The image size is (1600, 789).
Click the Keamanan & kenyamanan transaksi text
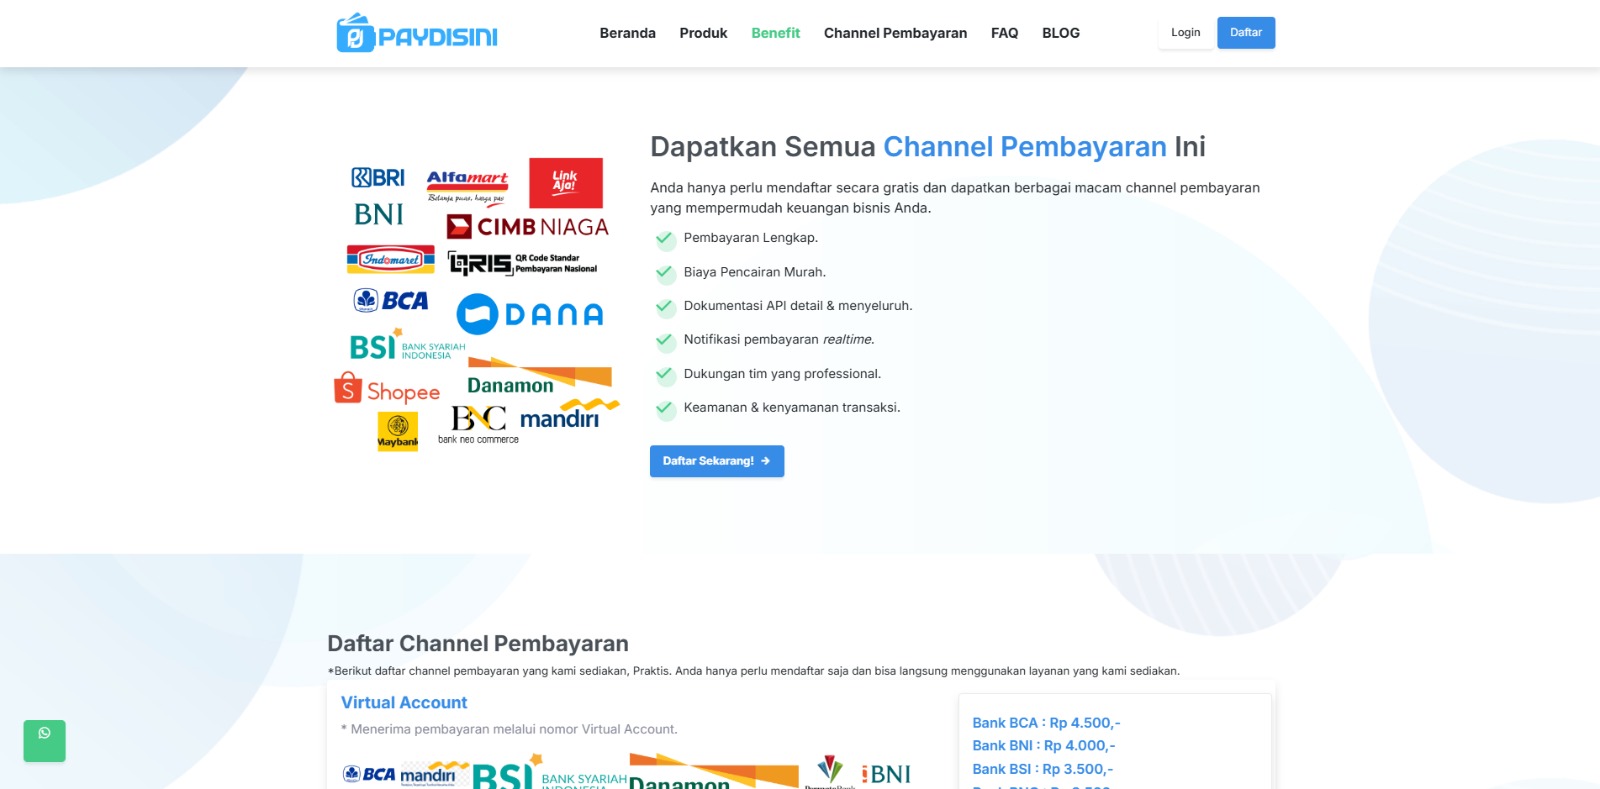[792, 408]
